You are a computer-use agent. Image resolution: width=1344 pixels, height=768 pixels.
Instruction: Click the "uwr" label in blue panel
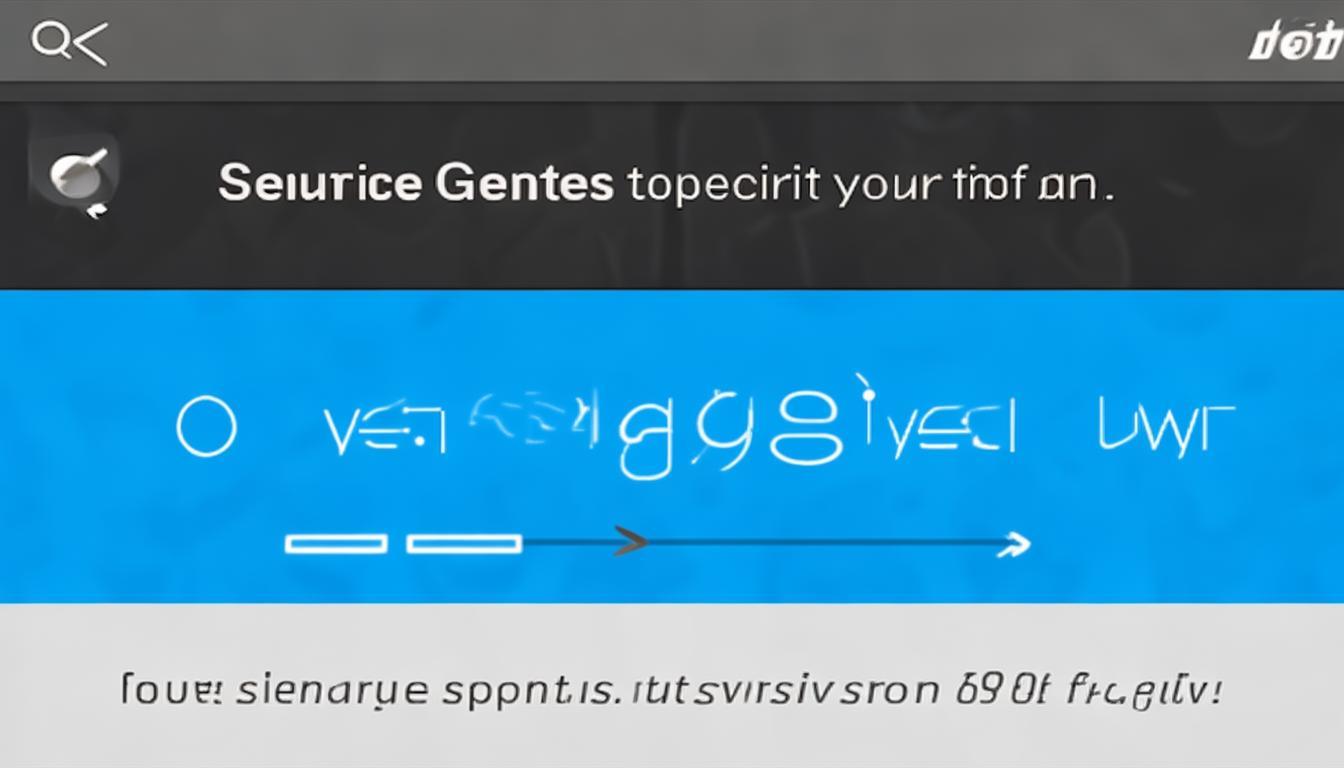[x=1166, y=428]
